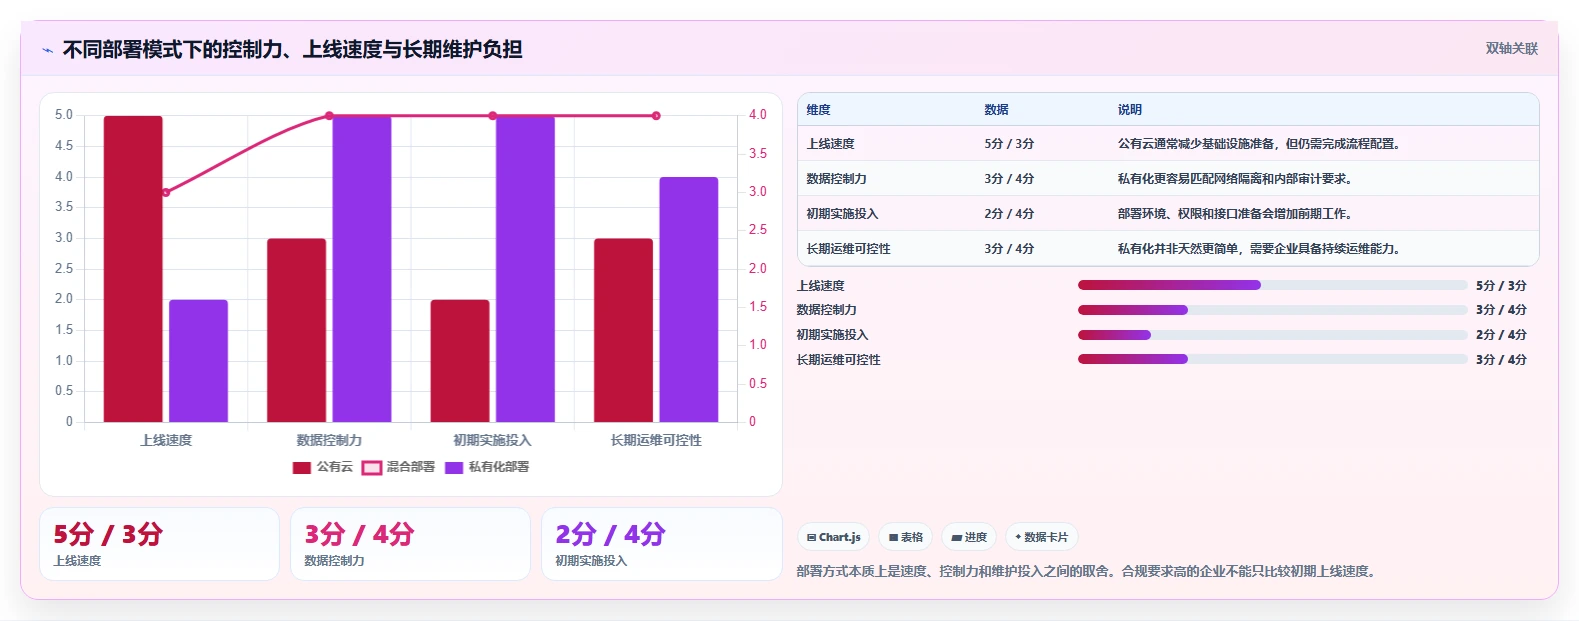Click the line point above 数据控制力
Screen dimensions: 1579x621
pyautogui.click(x=329, y=116)
